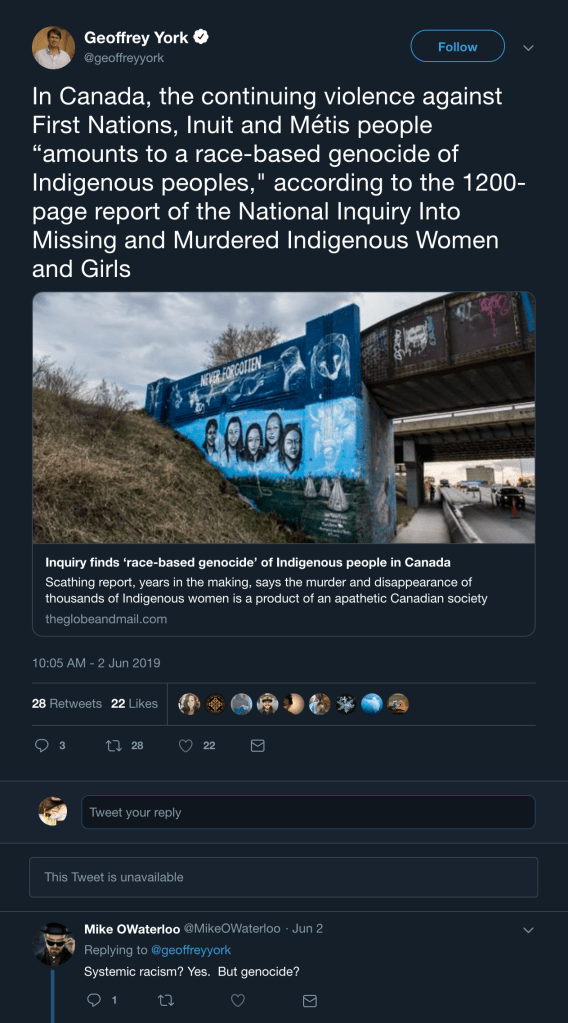Open first liker's avatar in likes row

point(189,703)
